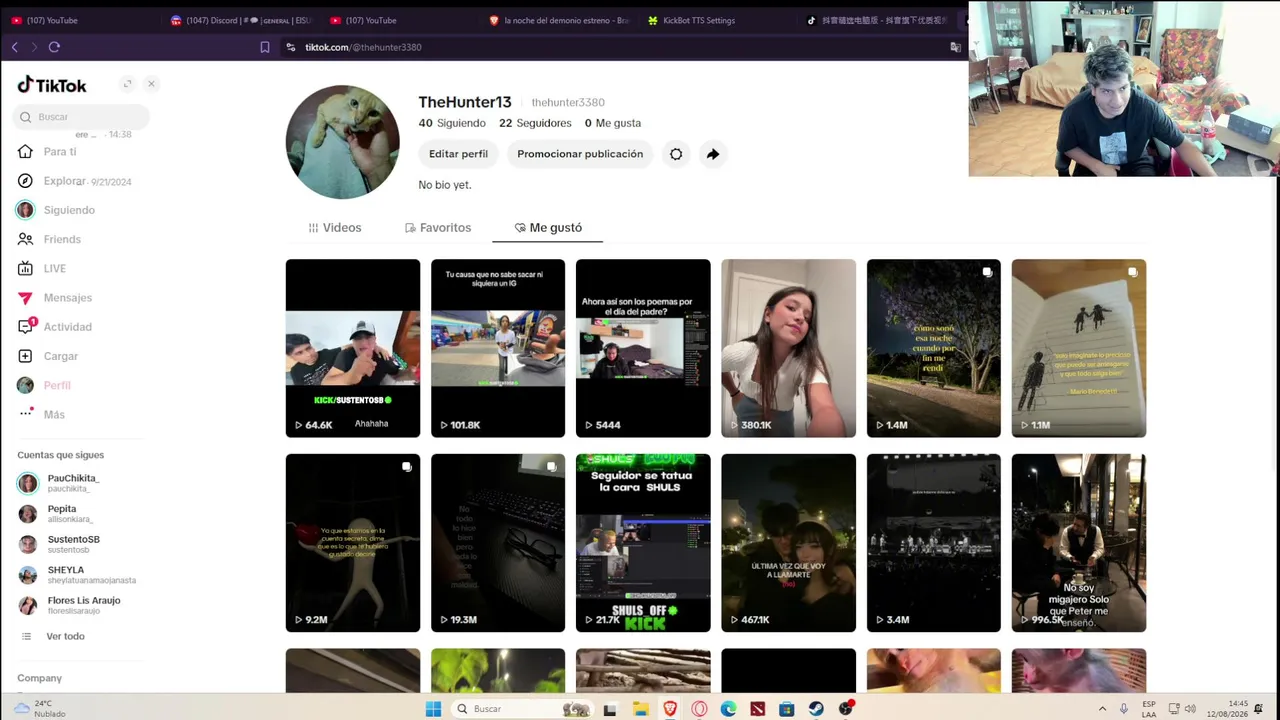Open the TheHunter13 profile picture
The width and height of the screenshot is (1280, 720).
tap(343, 142)
